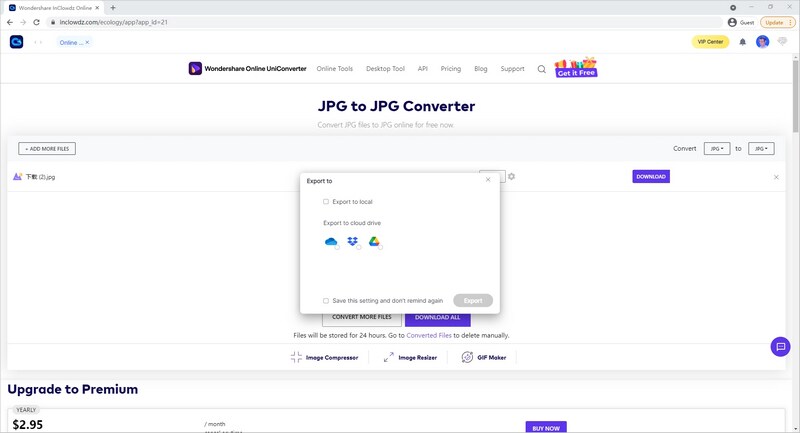Open the Support menu item
The width and height of the screenshot is (800, 433).
(512, 68)
